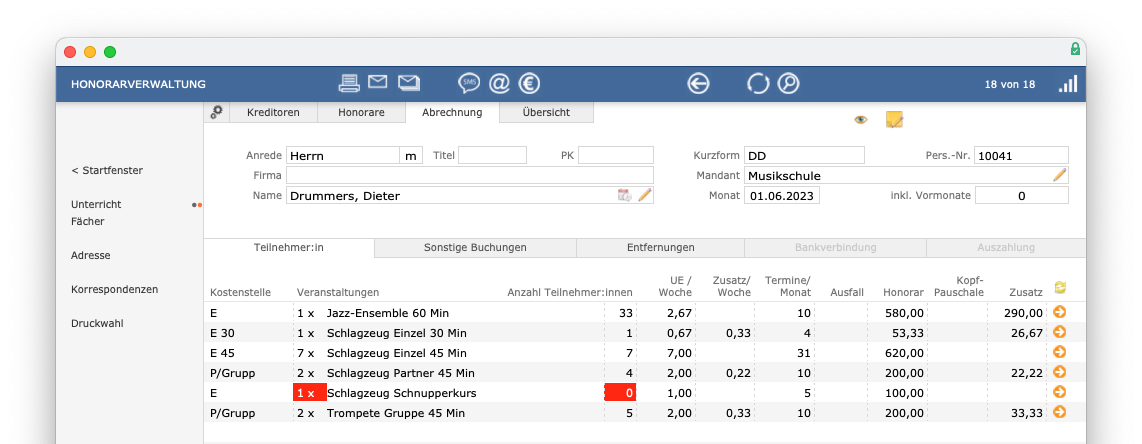Image resolution: width=1142 pixels, height=444 pixels.
Task: Click the printer icon in toolbar
Action: [x=350, y=84]
